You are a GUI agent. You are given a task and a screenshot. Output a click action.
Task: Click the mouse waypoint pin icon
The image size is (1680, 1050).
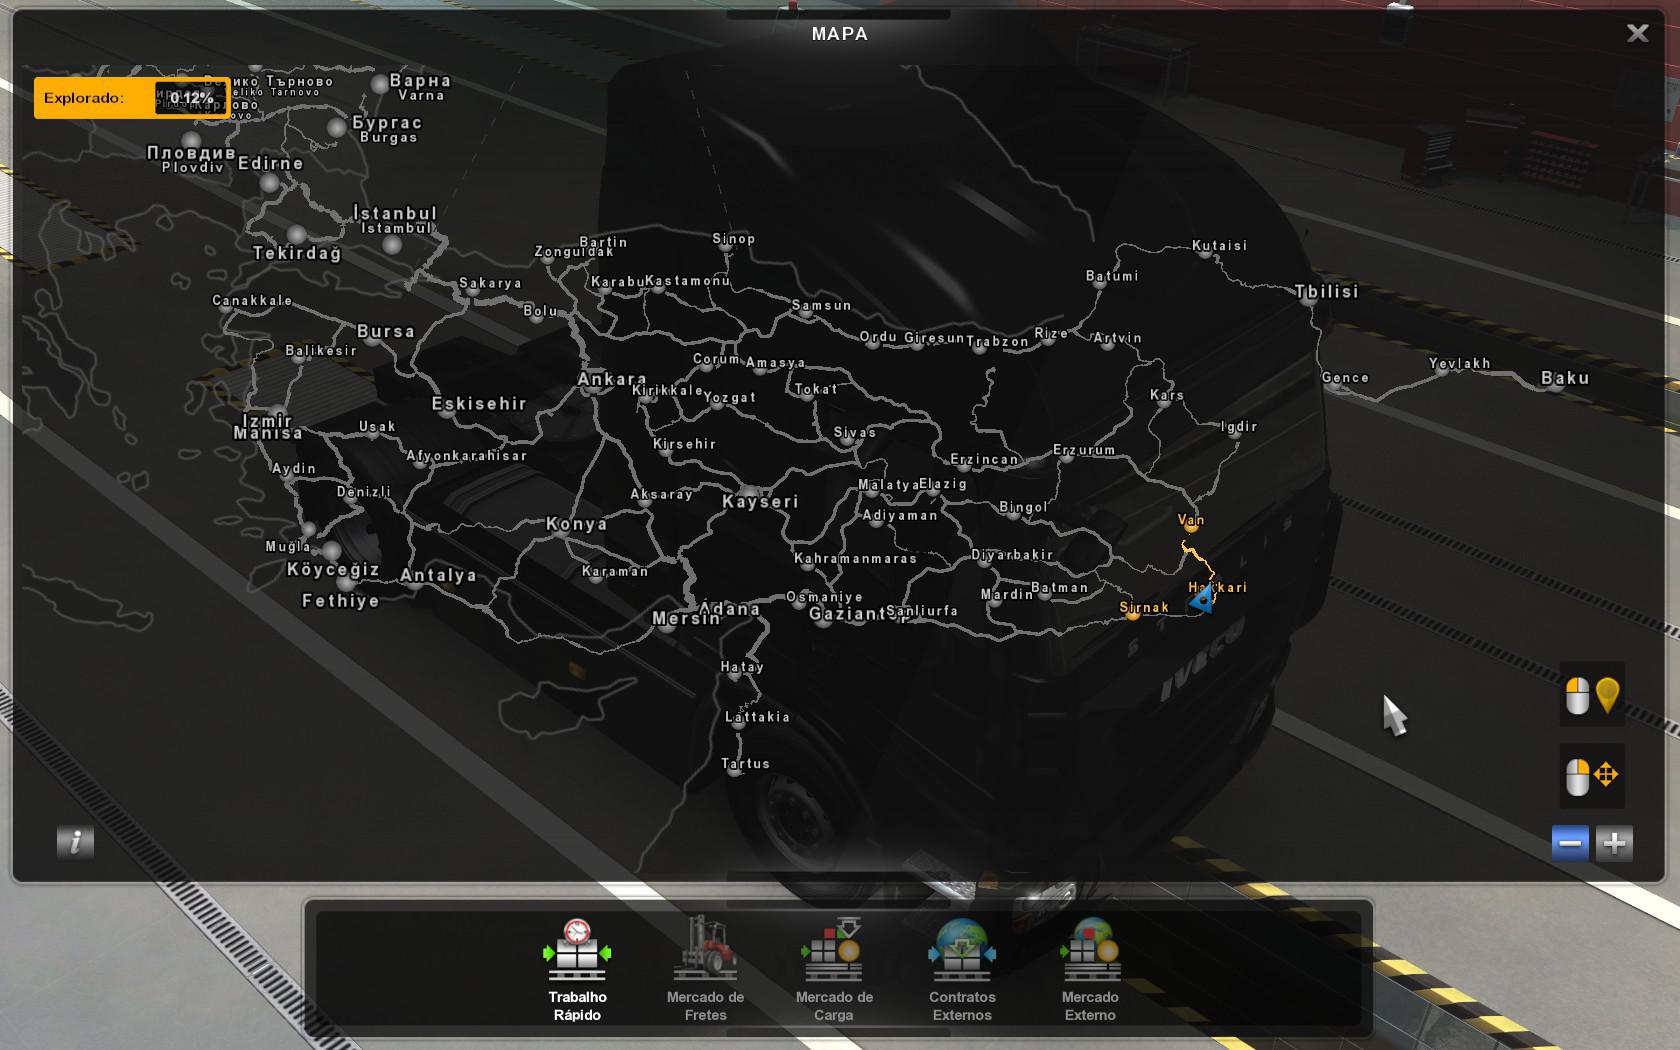click(x=1592, y=695)
